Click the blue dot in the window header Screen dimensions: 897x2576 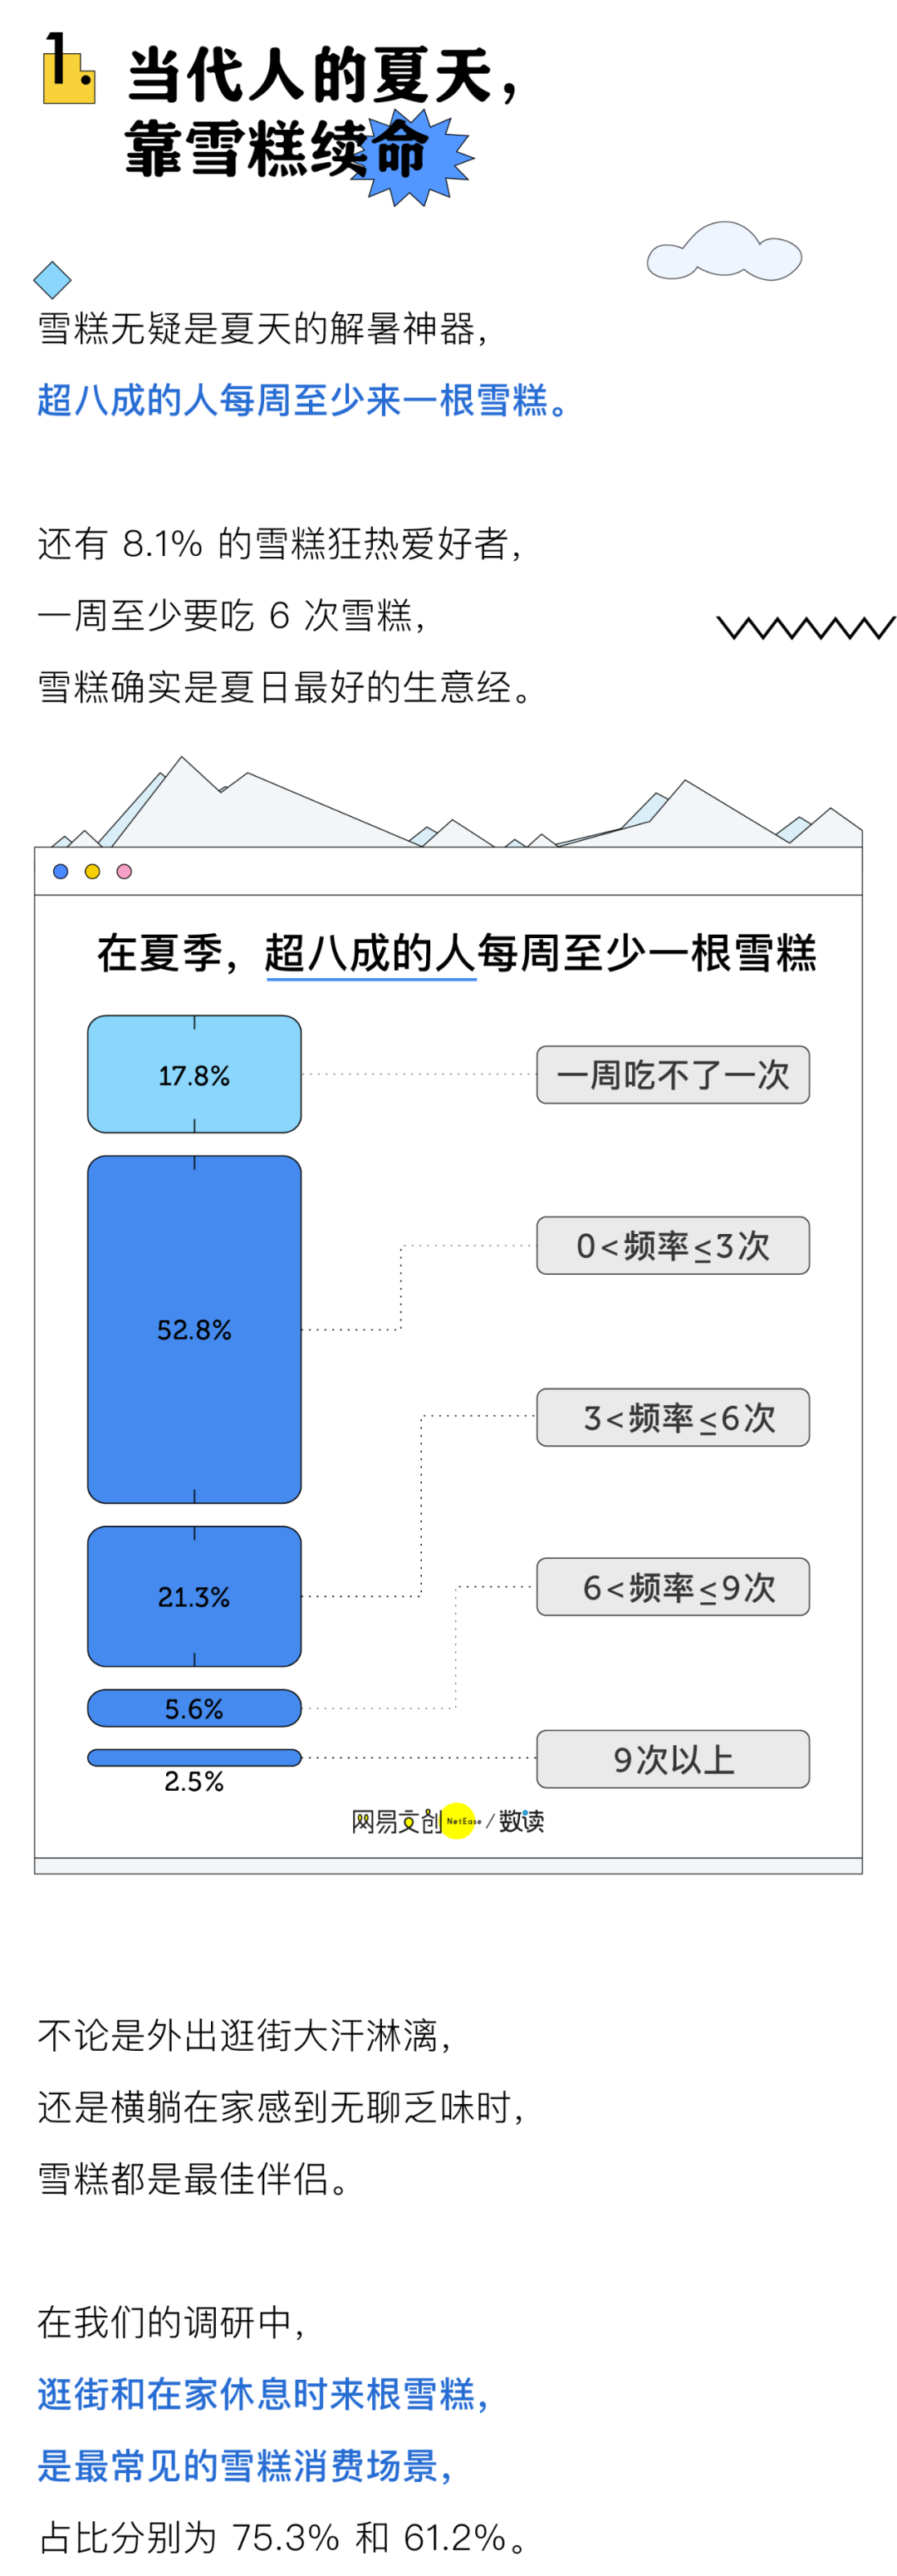[x=61, y=871]
